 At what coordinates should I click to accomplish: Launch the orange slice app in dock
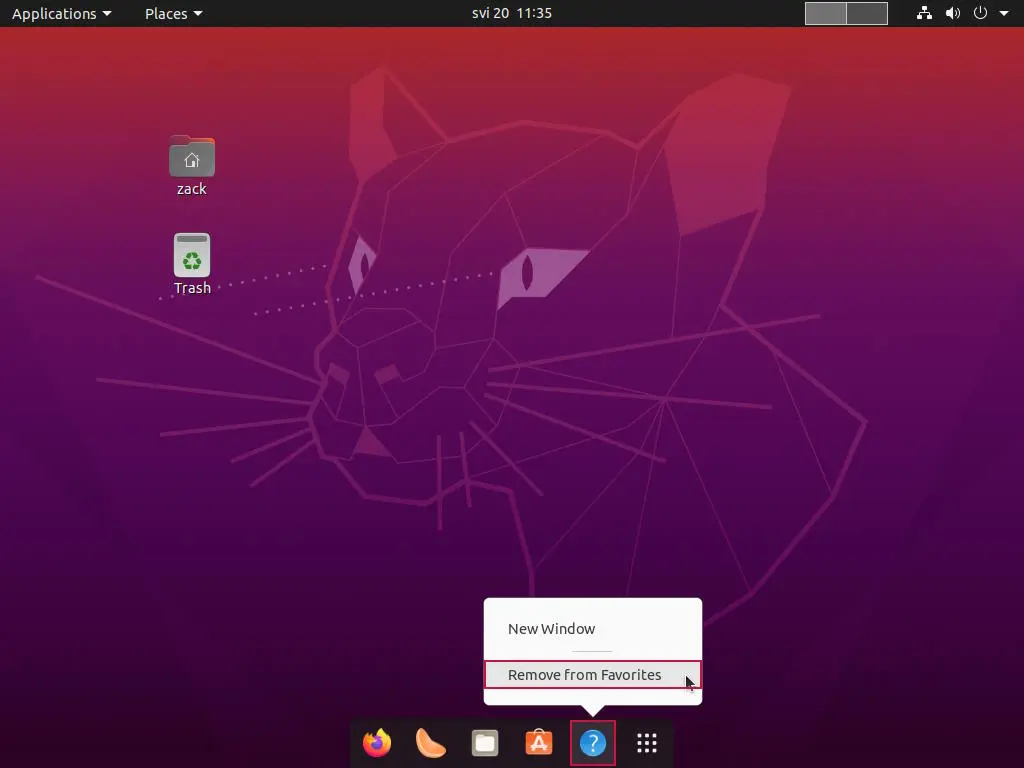point(430,743)
